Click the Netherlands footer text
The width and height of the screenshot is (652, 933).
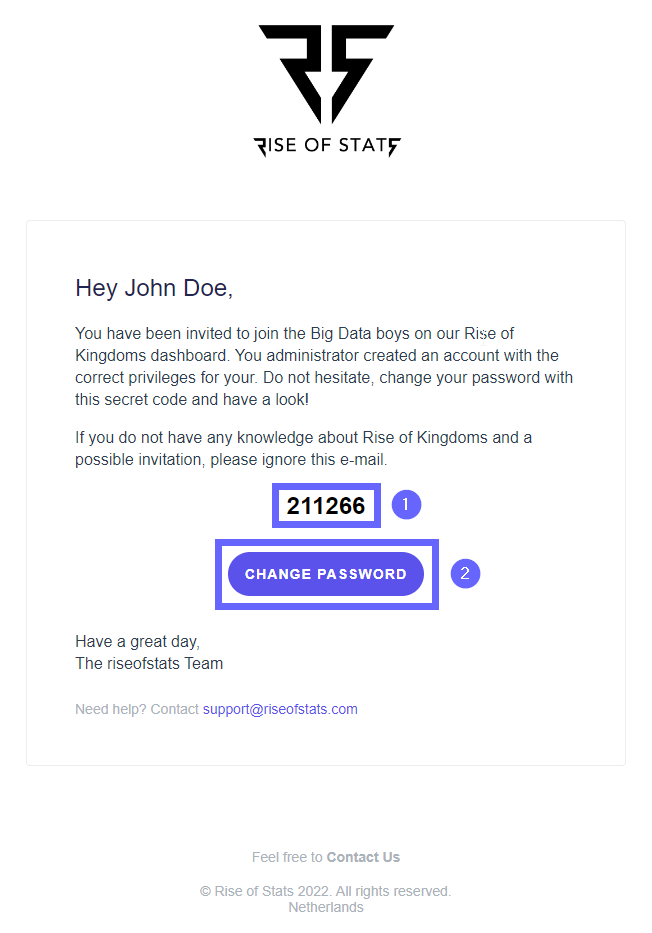(326, 908)
